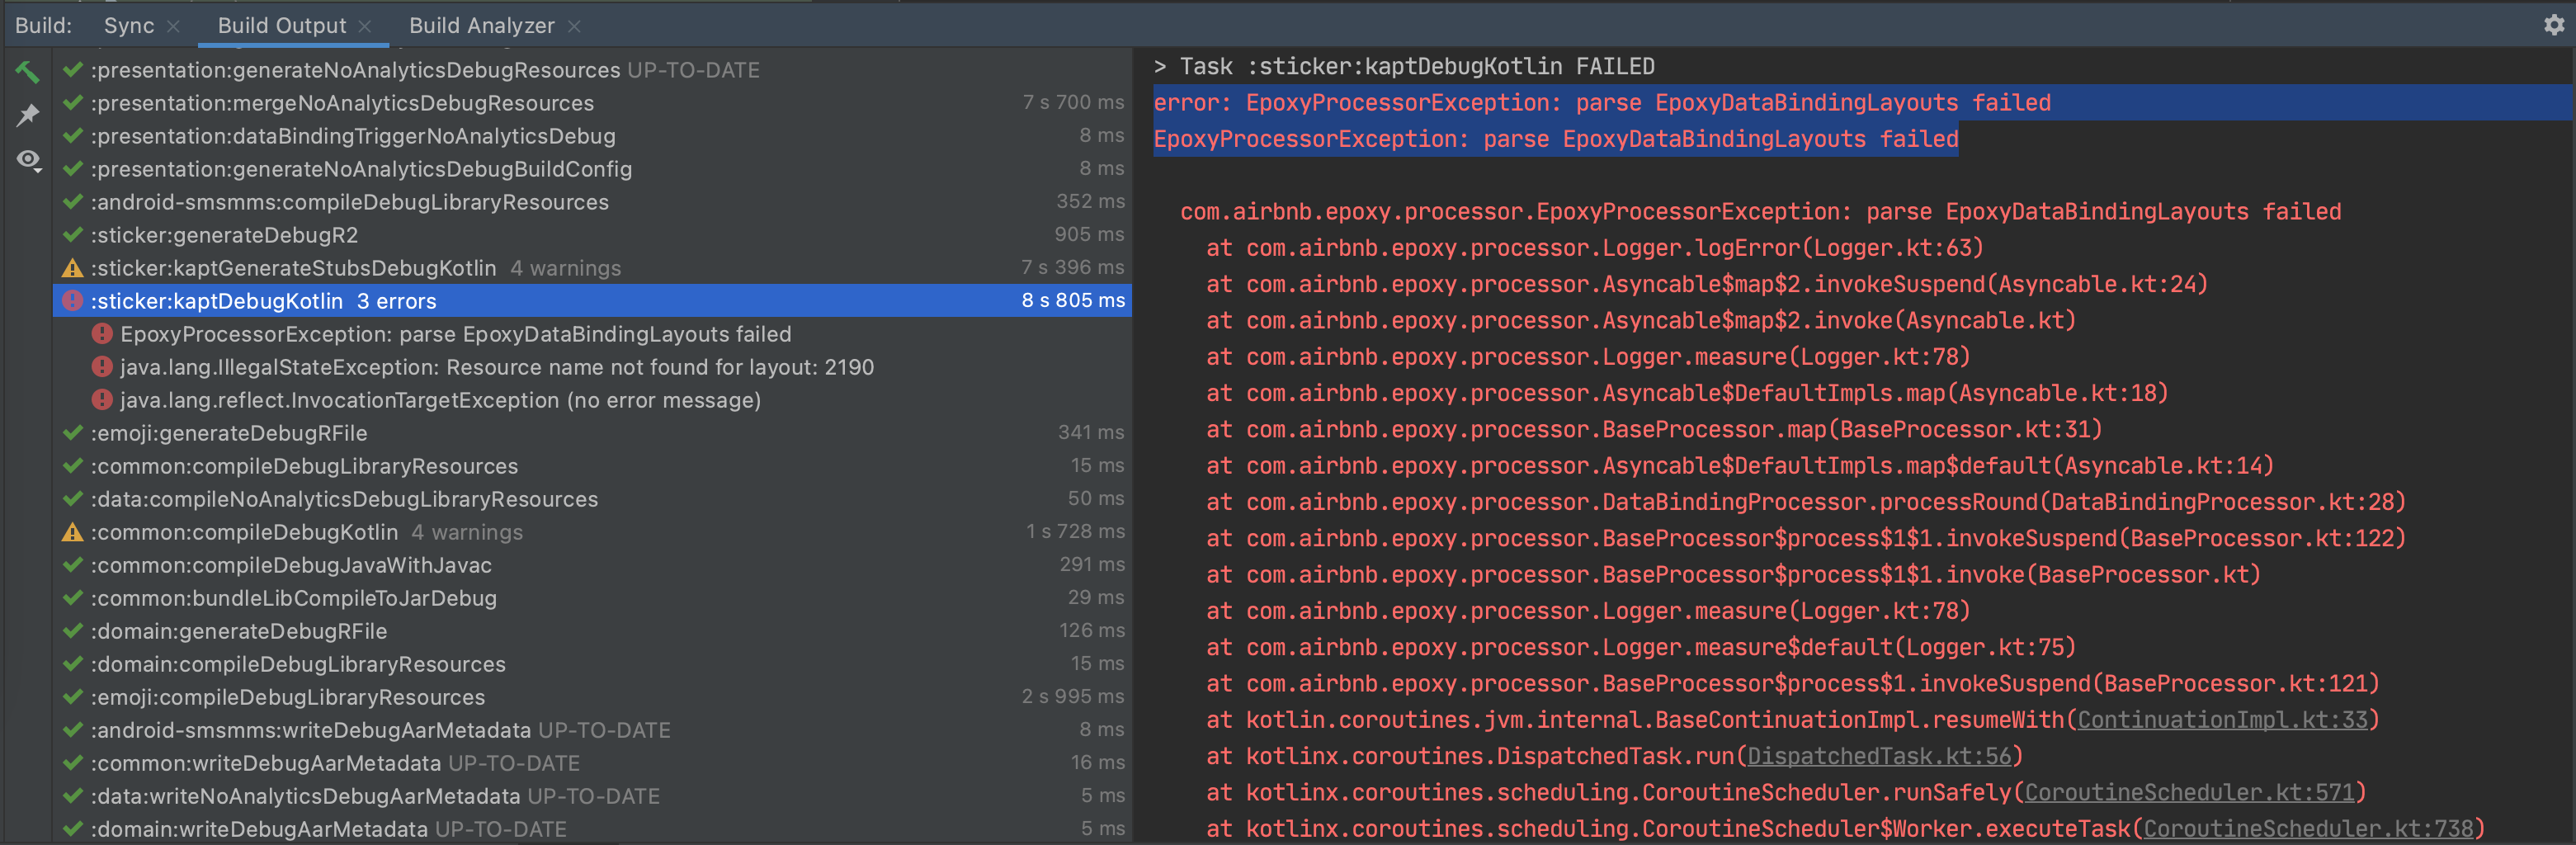
Task: Click the green checkmark on :sticker:generateDebugR2
Action: [71, 235]
